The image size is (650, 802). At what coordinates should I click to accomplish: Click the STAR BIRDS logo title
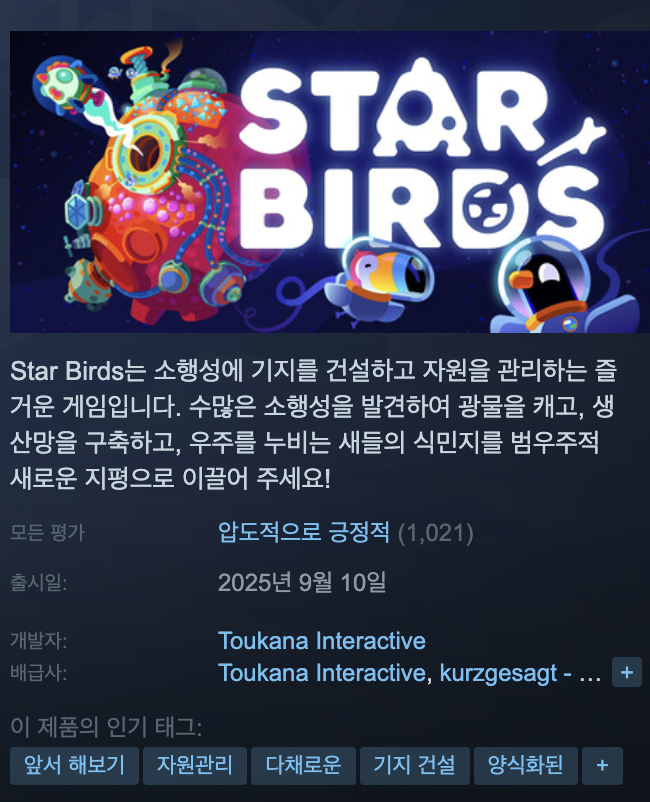coord(422,153)
